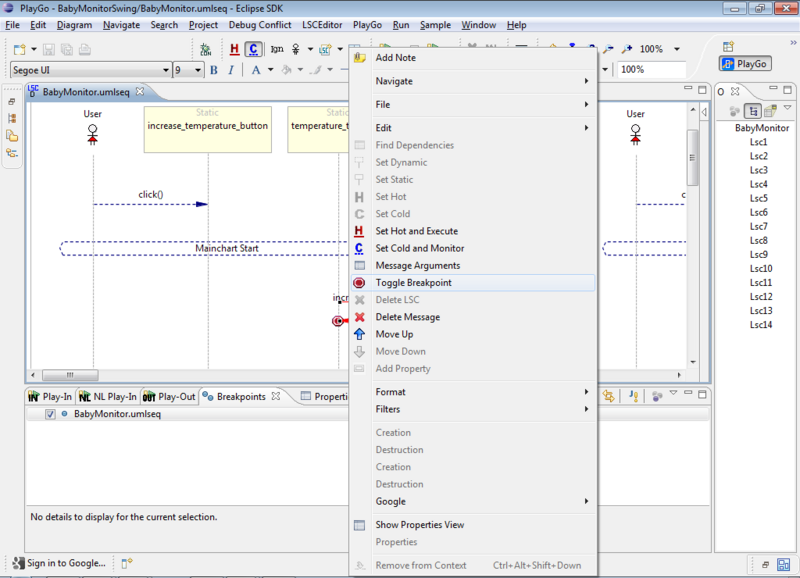Switch to the Play-In tab
Image resolution: width=800 pixels, height=578 pixels.
(51, 396)
